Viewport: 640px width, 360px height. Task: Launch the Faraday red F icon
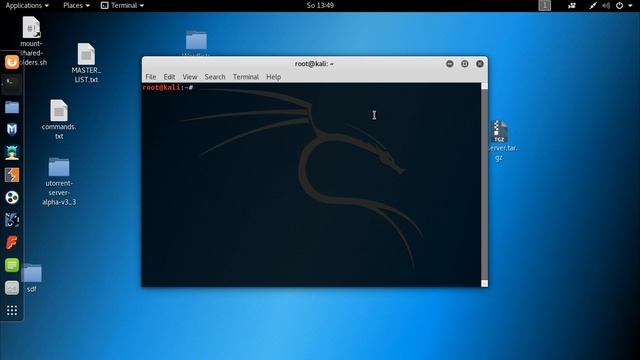point(11,243)
